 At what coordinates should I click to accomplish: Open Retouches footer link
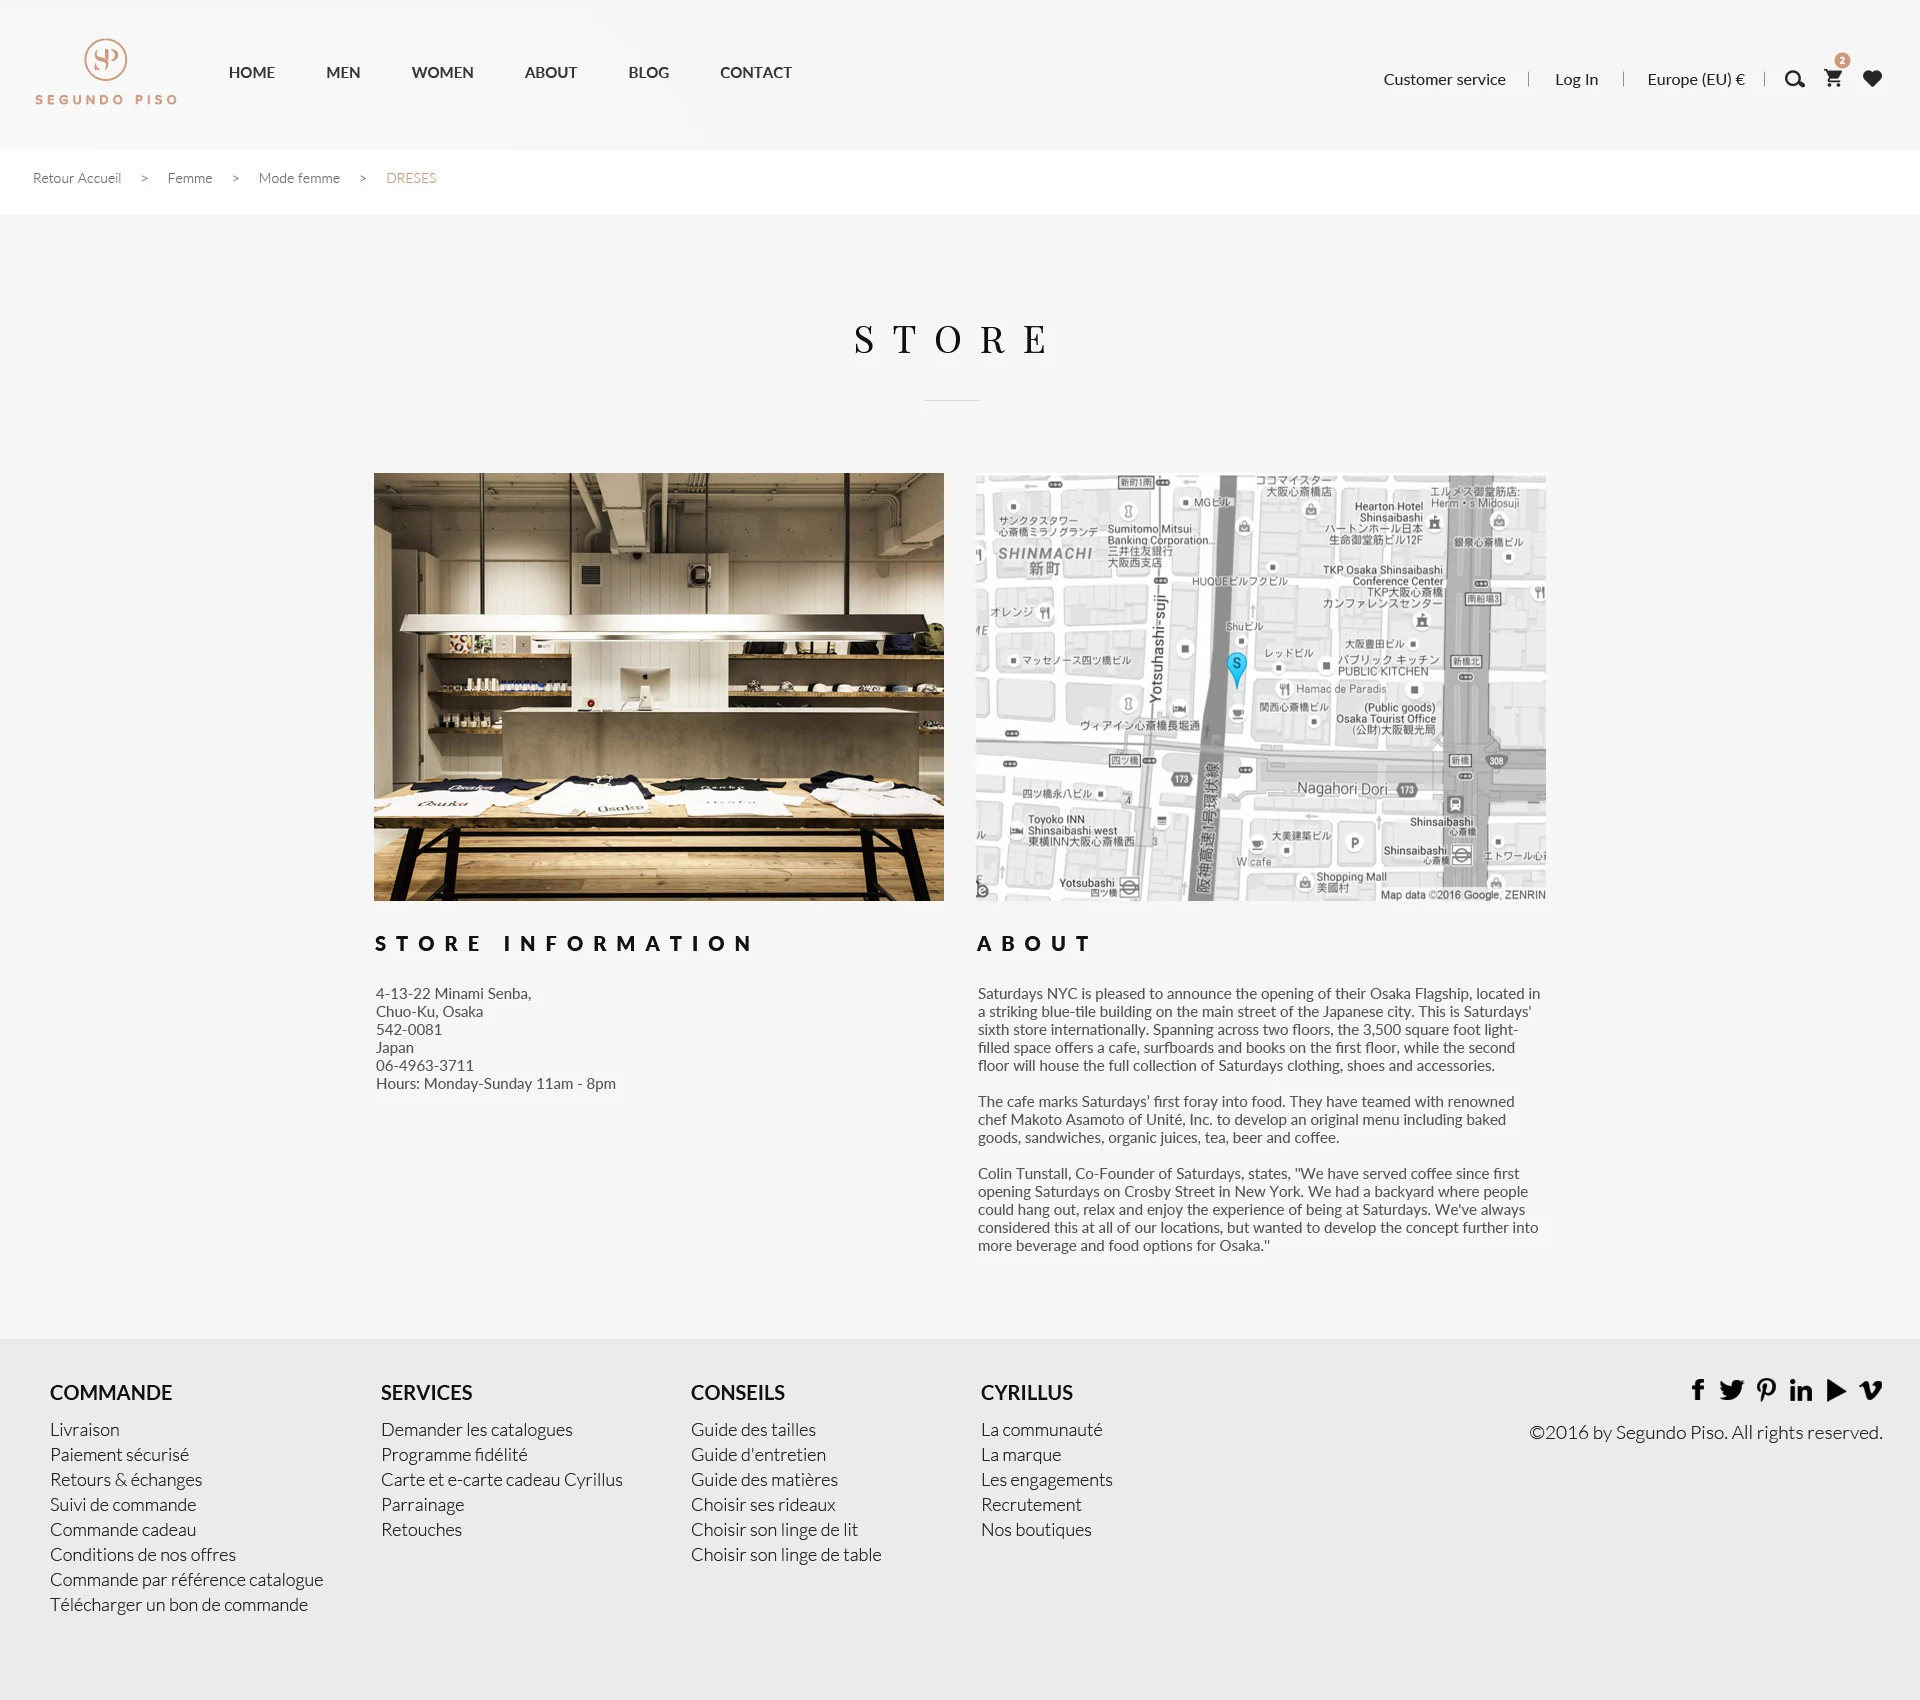[x=421, y=1530]
